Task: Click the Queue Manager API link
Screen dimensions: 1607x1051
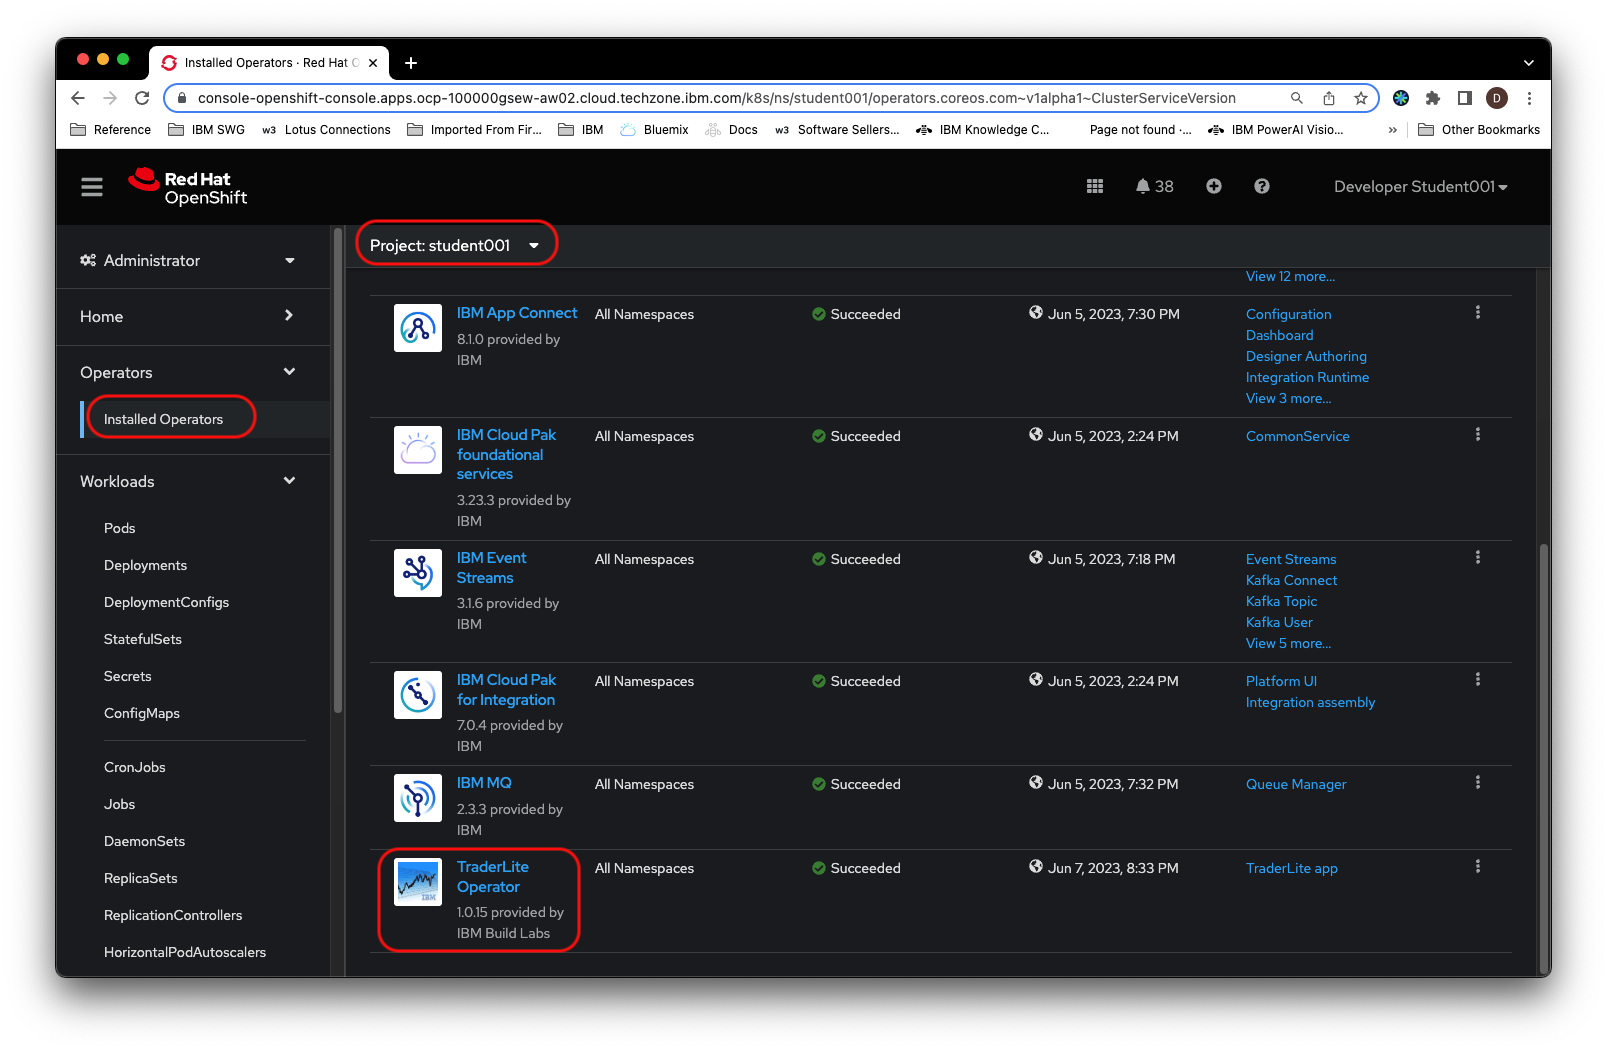Action: pyautogui.click(x=1296, y=784)
